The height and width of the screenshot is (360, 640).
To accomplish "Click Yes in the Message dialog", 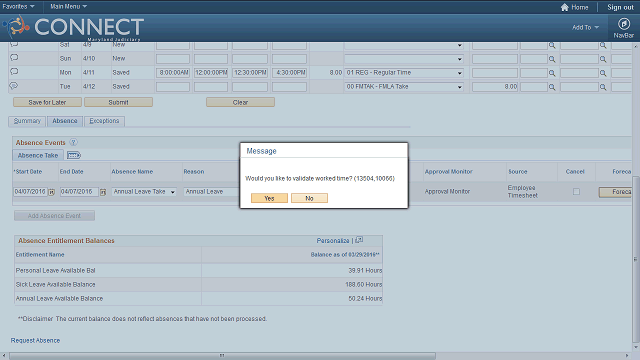I will click(269, 198).
